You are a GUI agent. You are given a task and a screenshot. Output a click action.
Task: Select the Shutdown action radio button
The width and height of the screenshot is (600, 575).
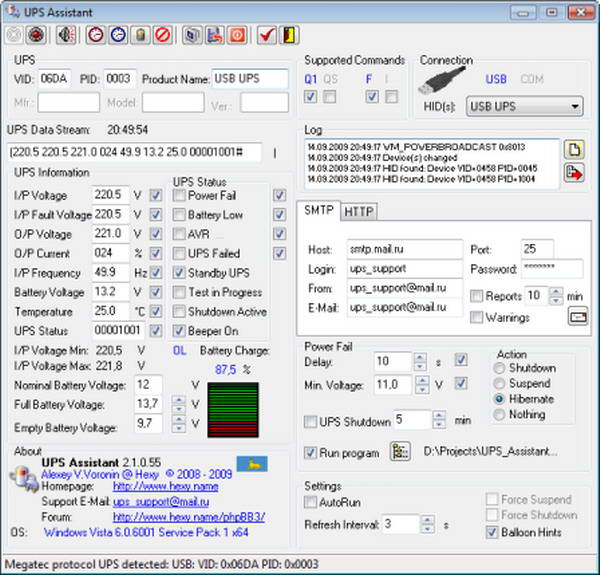tap(499, 368)
